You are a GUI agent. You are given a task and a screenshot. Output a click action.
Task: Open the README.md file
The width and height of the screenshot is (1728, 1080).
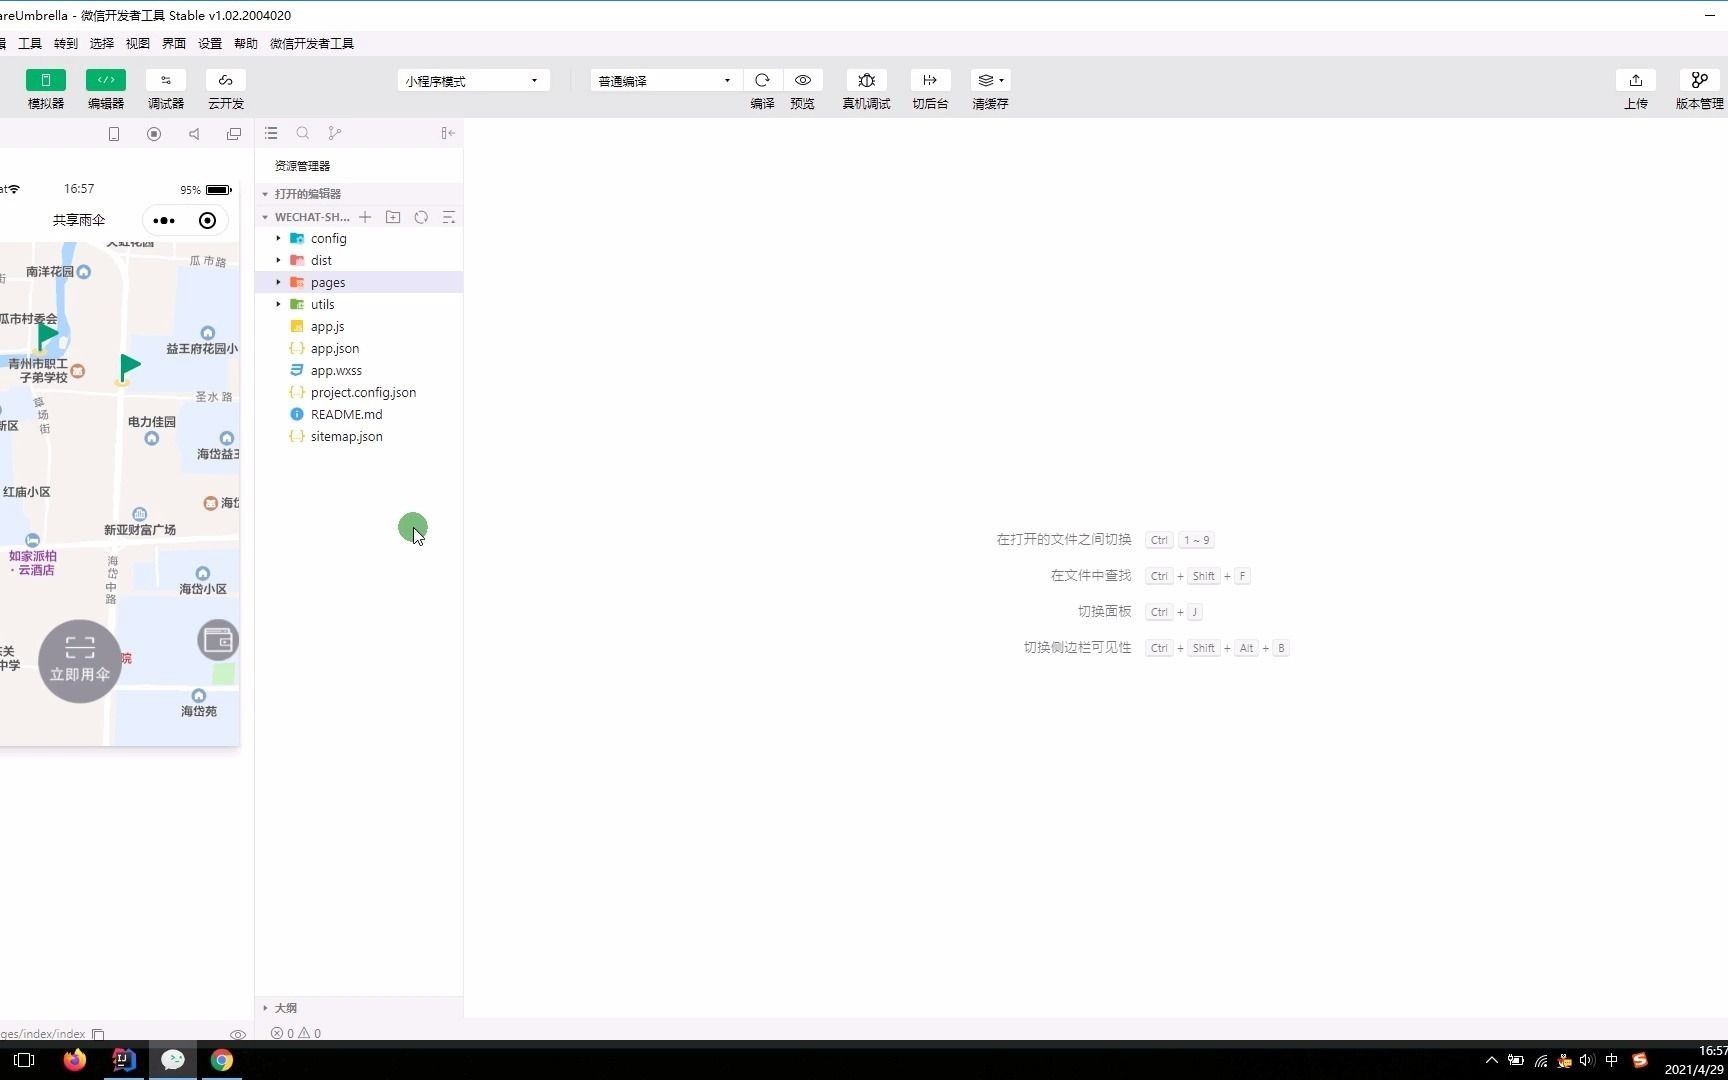pyautogui.click(x=359, y=415)
